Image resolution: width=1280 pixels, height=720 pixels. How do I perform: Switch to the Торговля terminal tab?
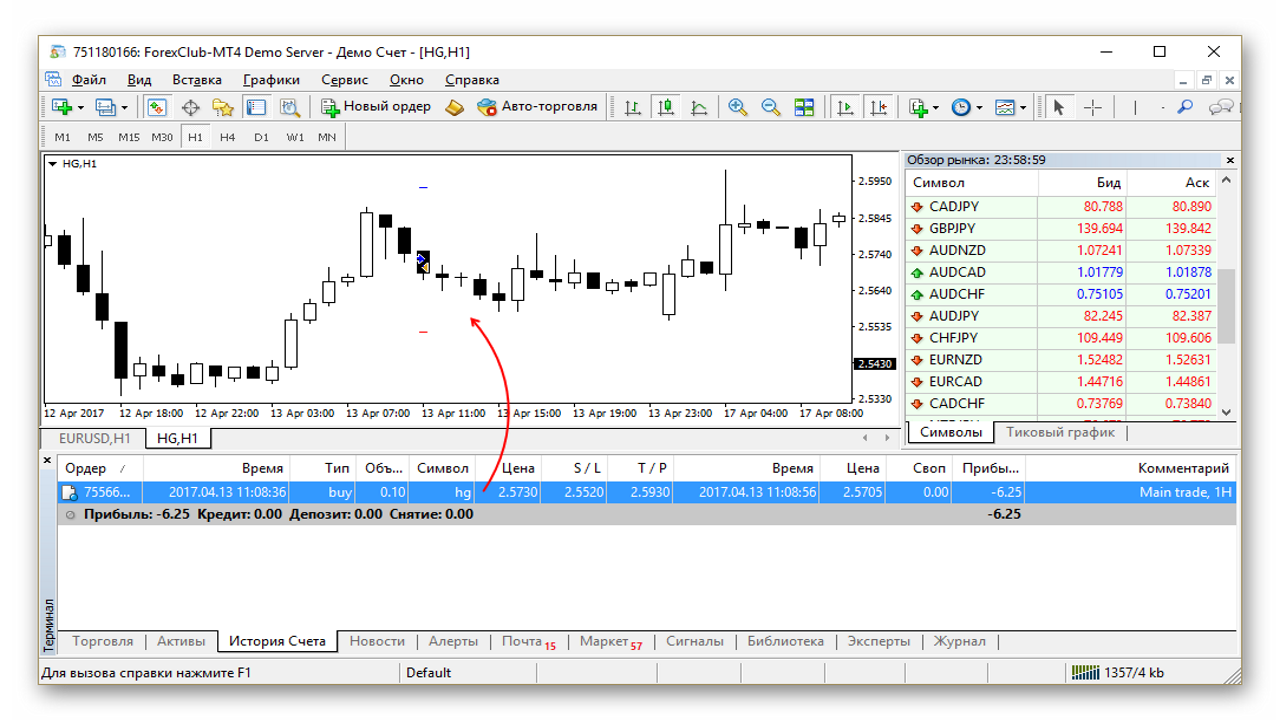point(103,641)
